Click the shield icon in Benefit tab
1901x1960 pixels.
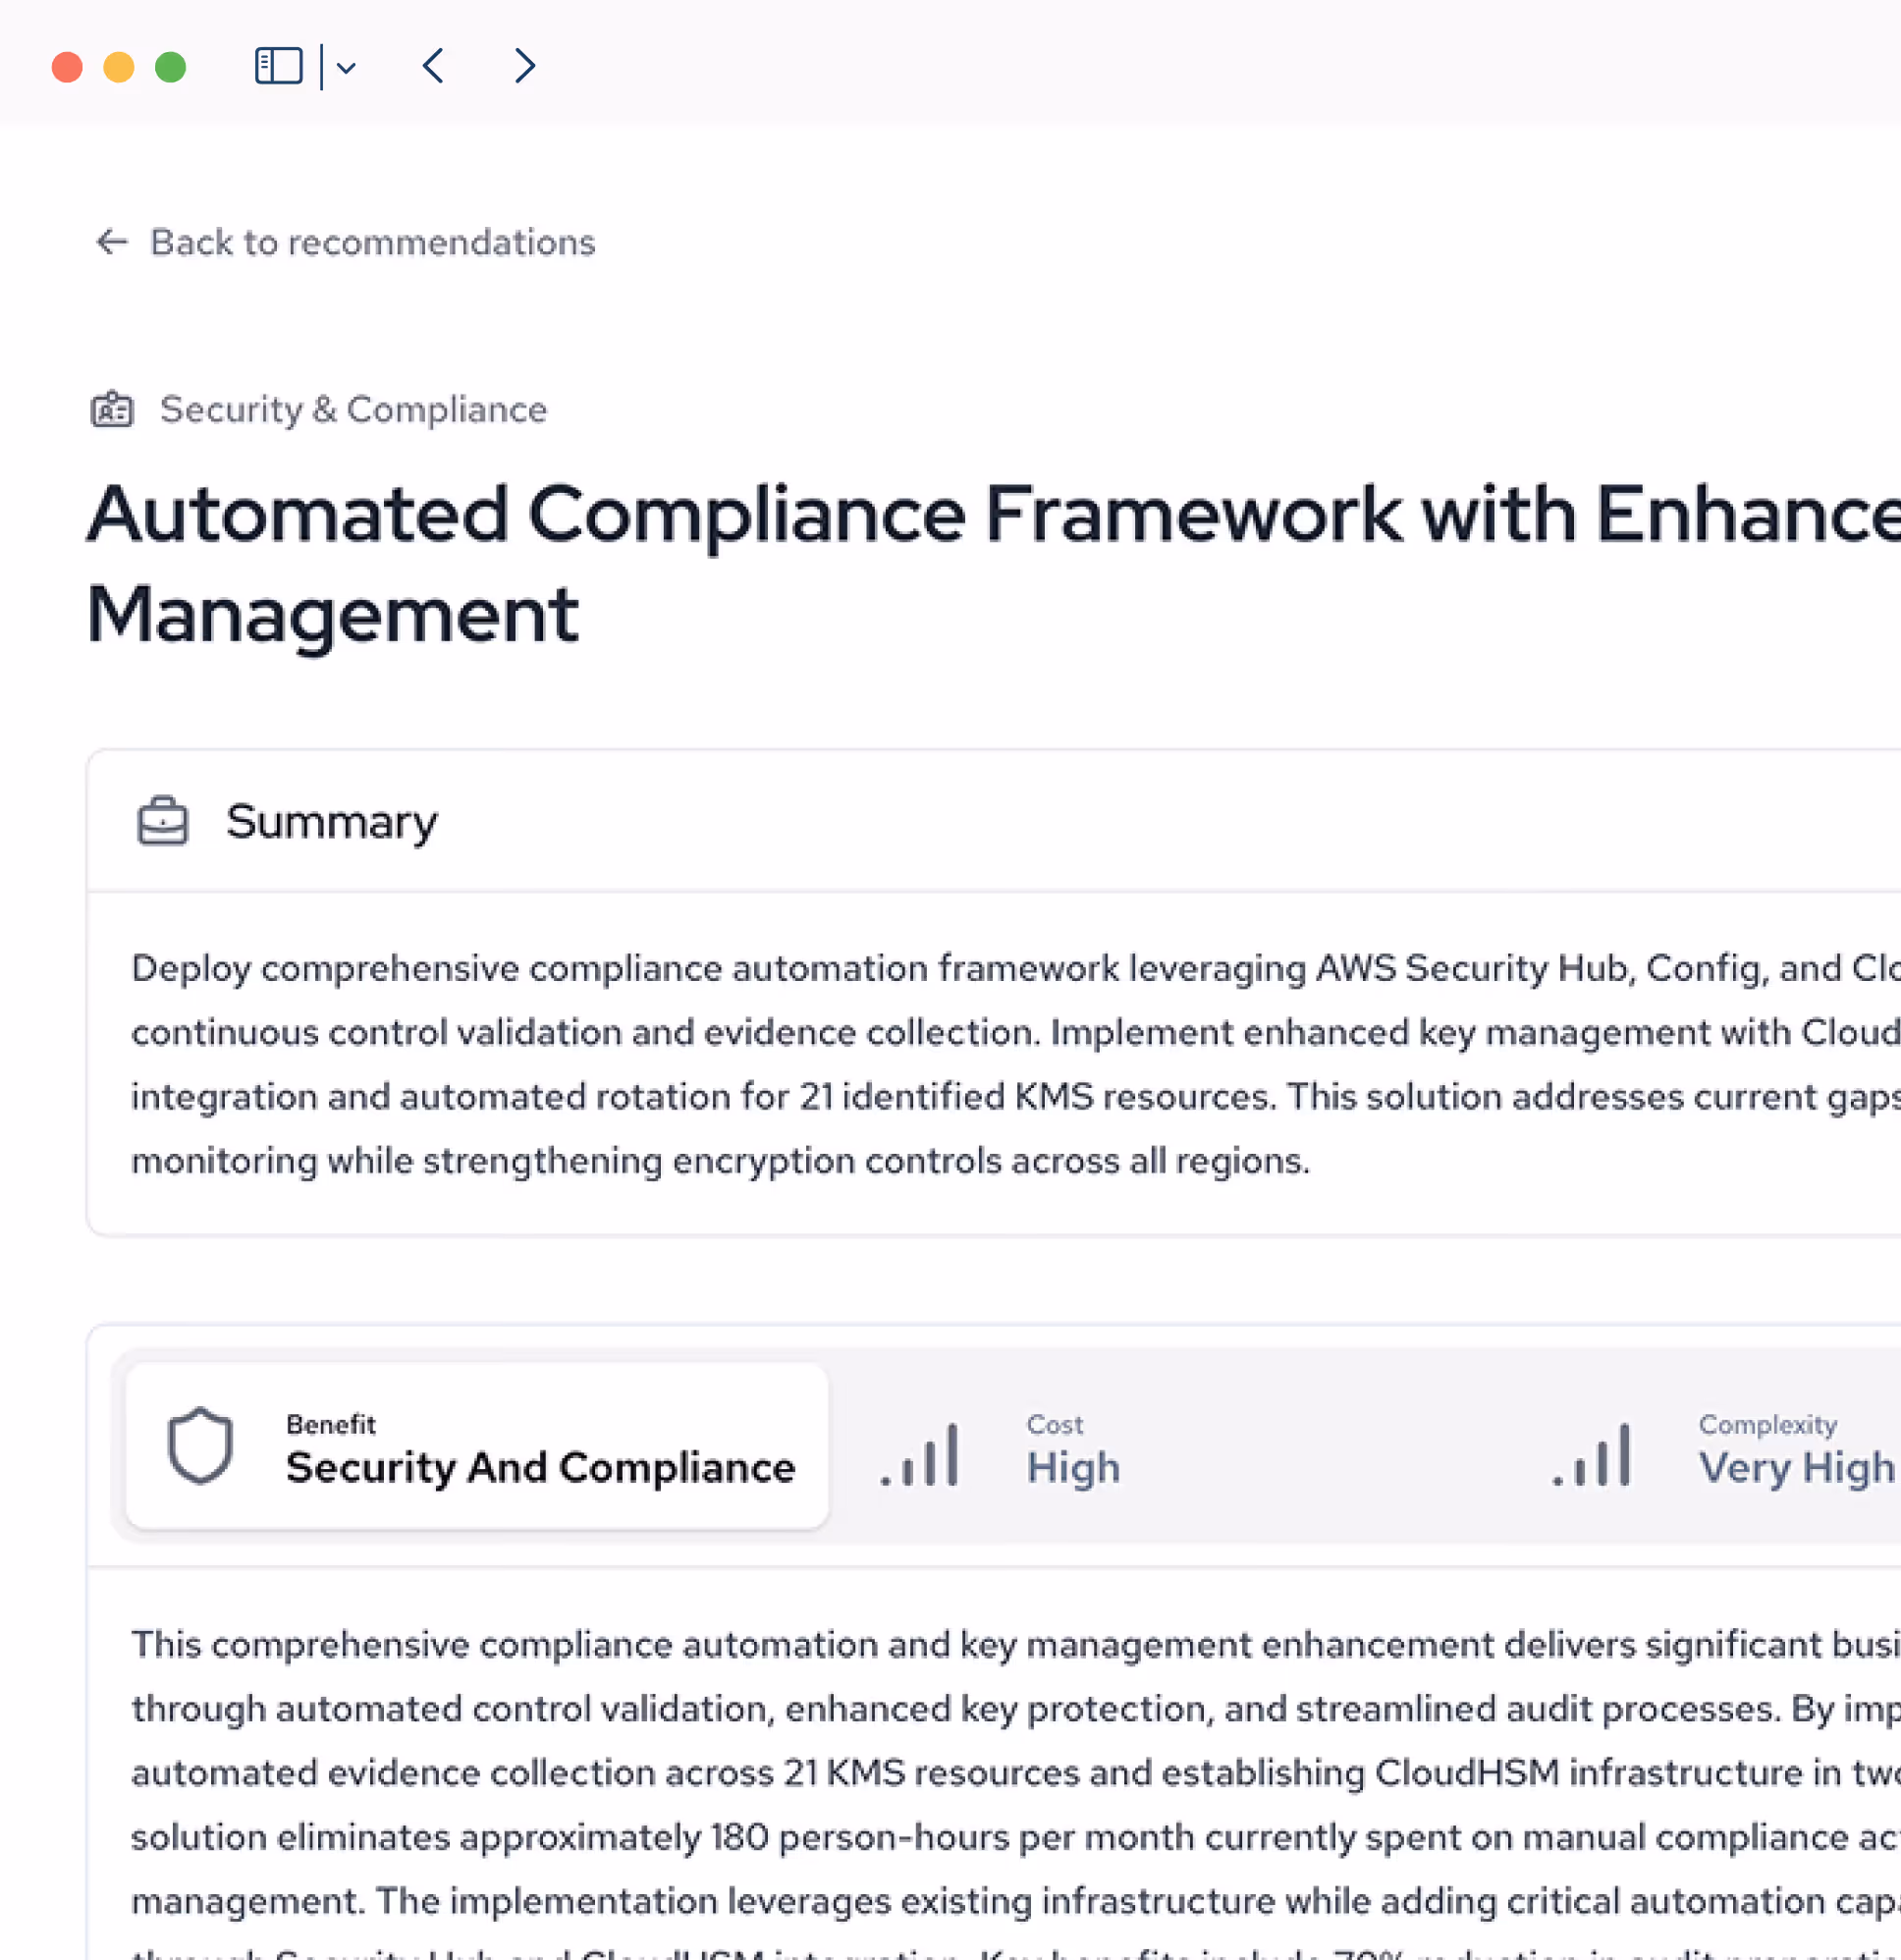(x=200, y=1446)
